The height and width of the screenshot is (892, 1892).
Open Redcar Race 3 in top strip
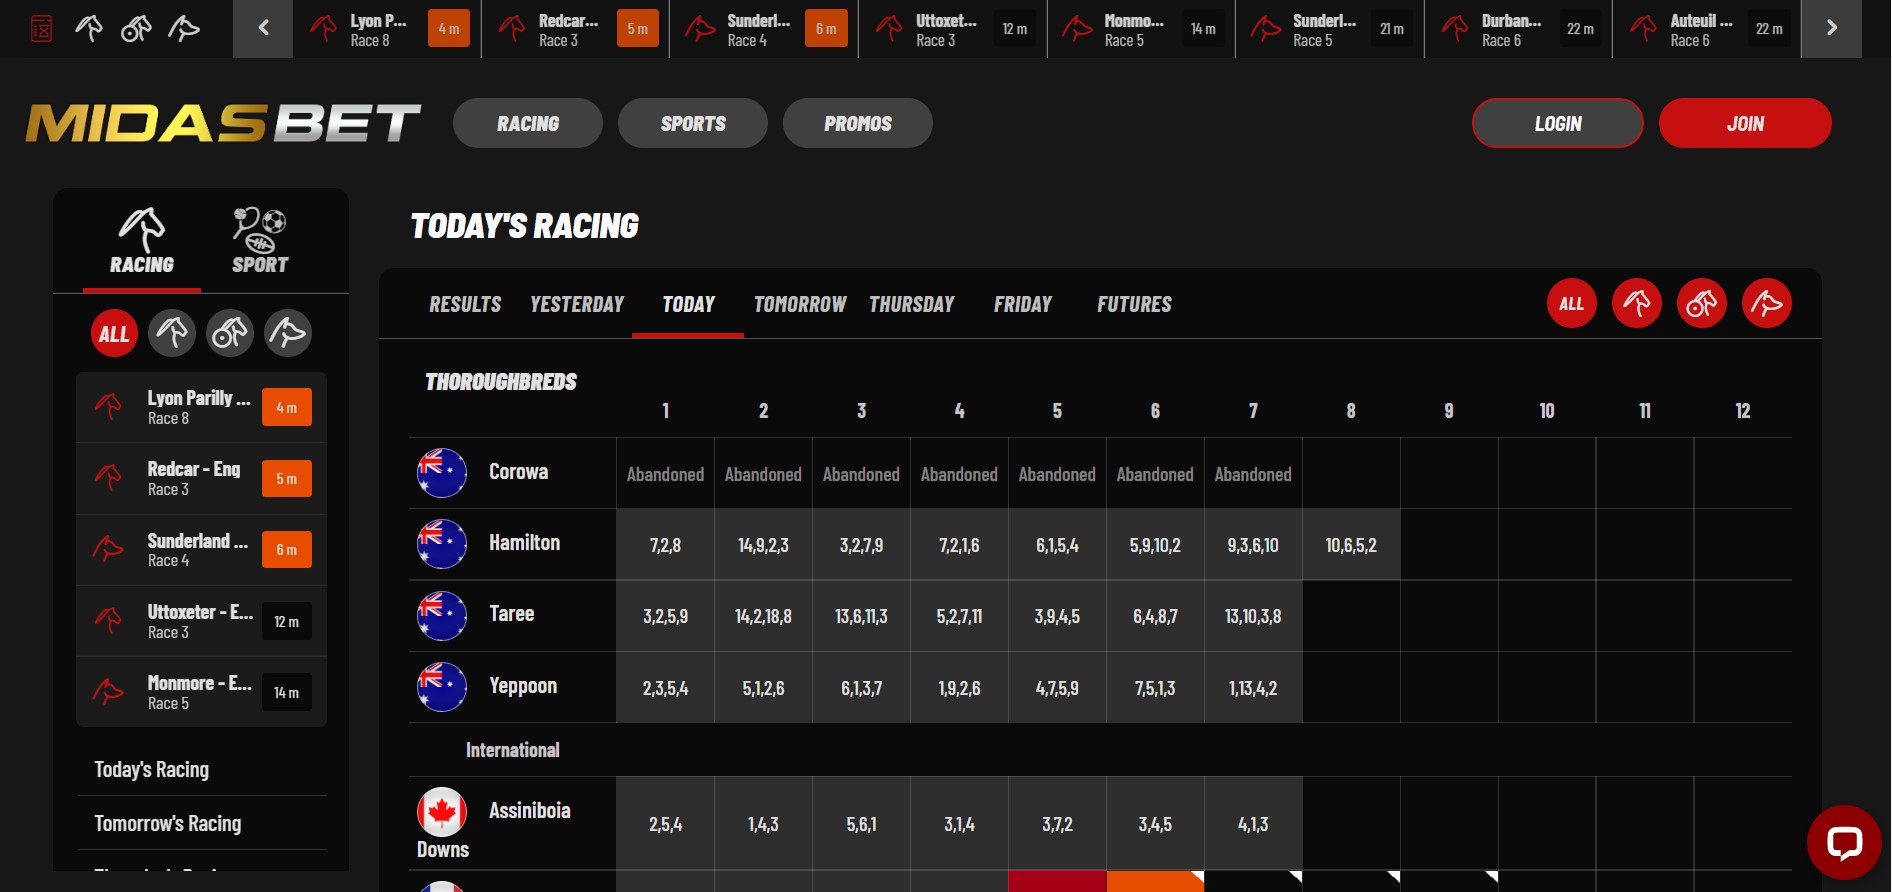pos(575,29)
